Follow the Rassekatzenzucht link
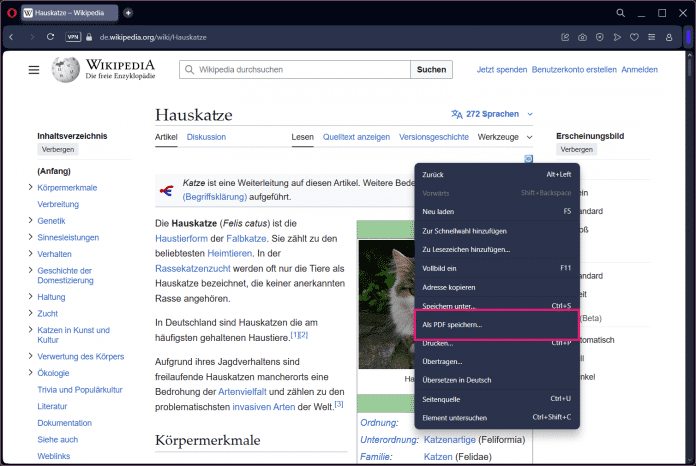Screen dimensions: 696x466 [x=193, y=269]
